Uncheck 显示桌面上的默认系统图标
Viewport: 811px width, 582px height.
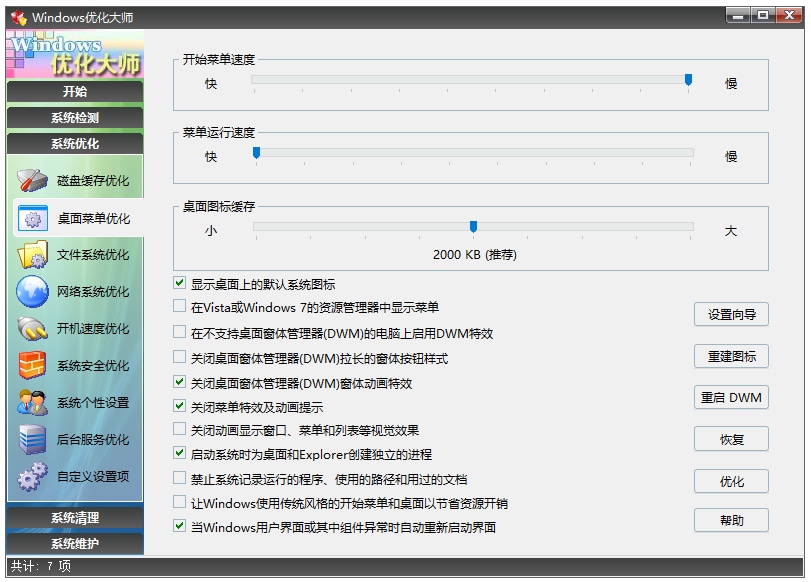pyautogui.click(x=178, y=284)
